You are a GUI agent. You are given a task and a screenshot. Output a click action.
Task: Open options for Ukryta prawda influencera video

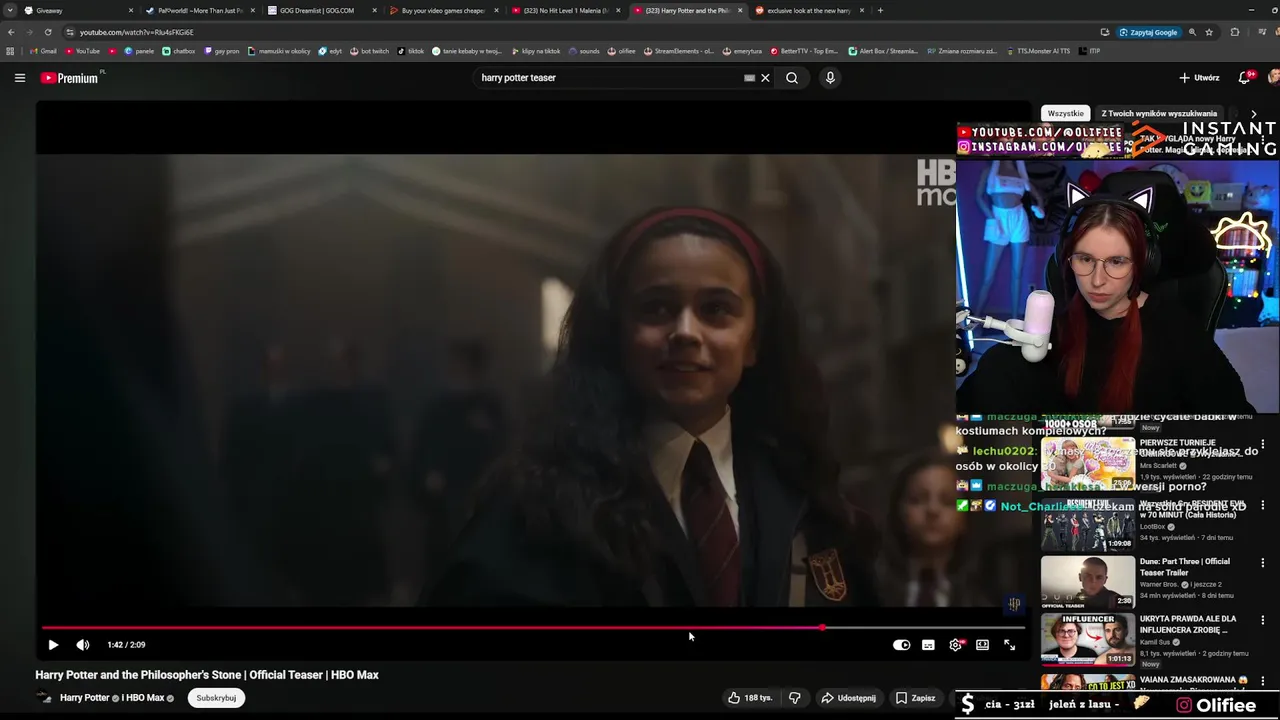(x=1262, y=620)
